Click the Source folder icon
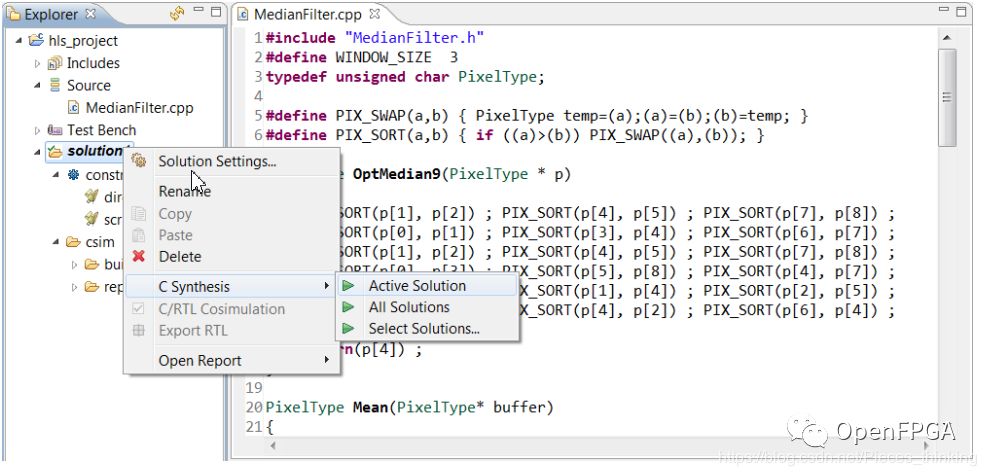 coord(55,85)
